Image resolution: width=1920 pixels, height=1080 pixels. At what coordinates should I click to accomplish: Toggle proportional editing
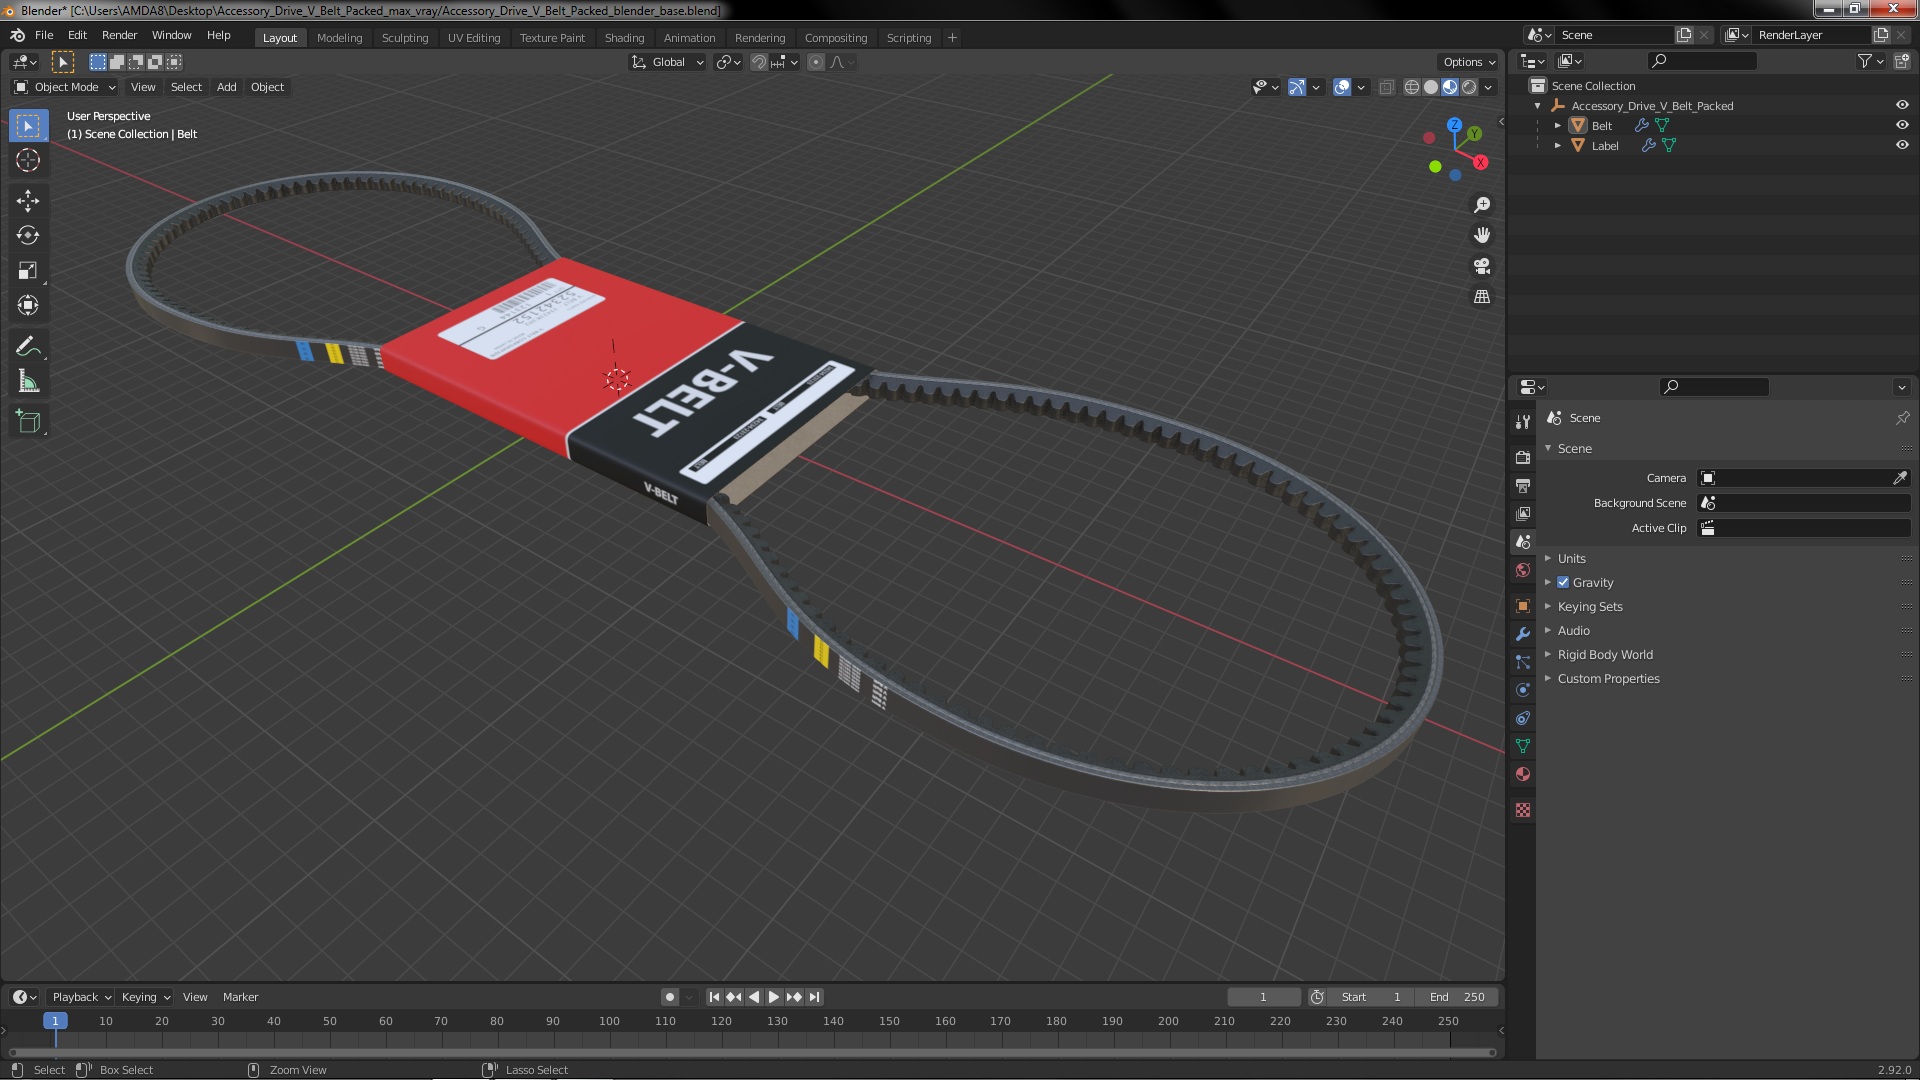coord(816,62)
